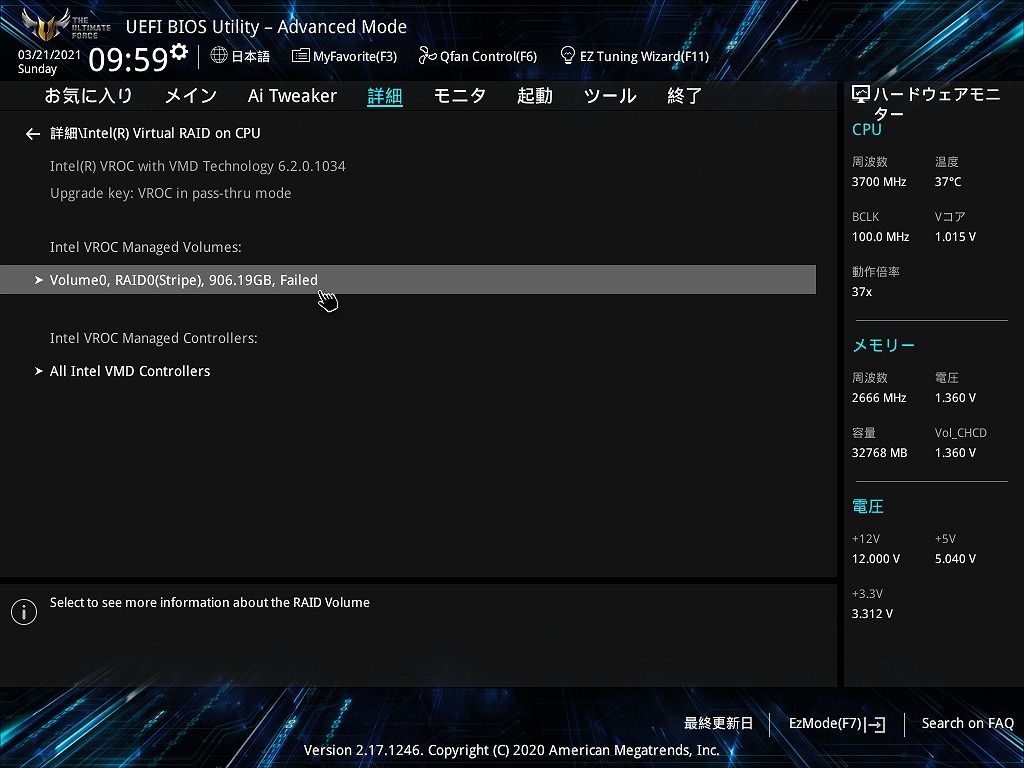Screen dimensions: 1024x768
Task: Click the CPU section heading in hardware monitor
Action: pyautogui.click(x=867, y=130)
